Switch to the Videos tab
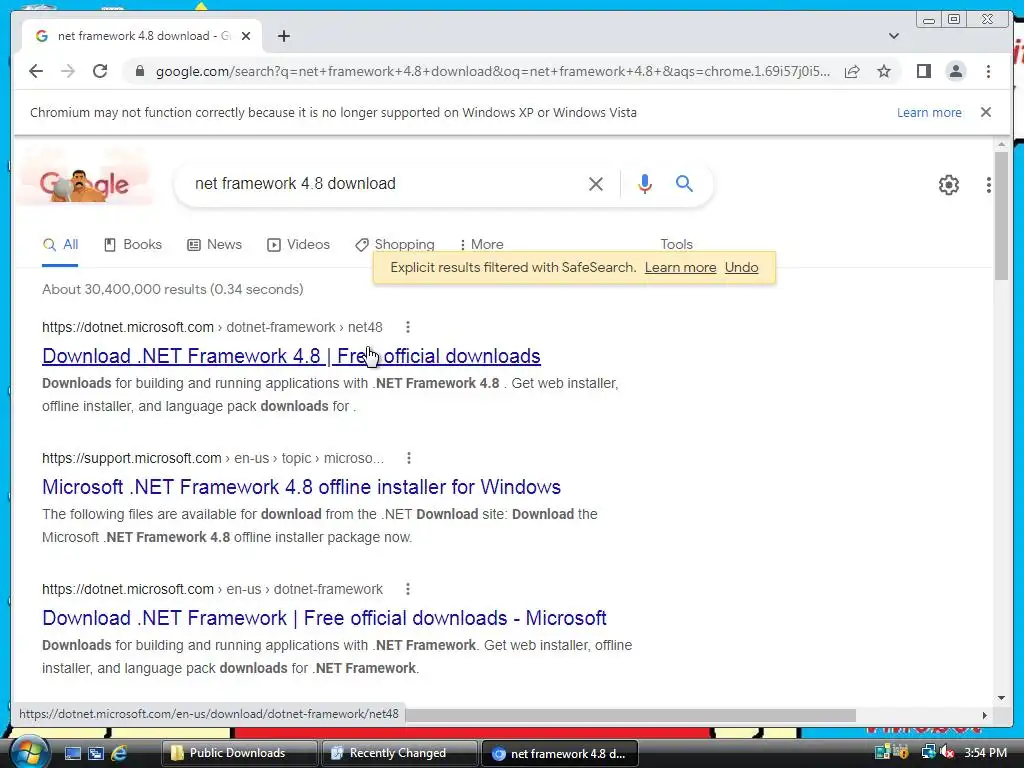This screenshot has width=1024, height=768. click(x=298, y=245)
